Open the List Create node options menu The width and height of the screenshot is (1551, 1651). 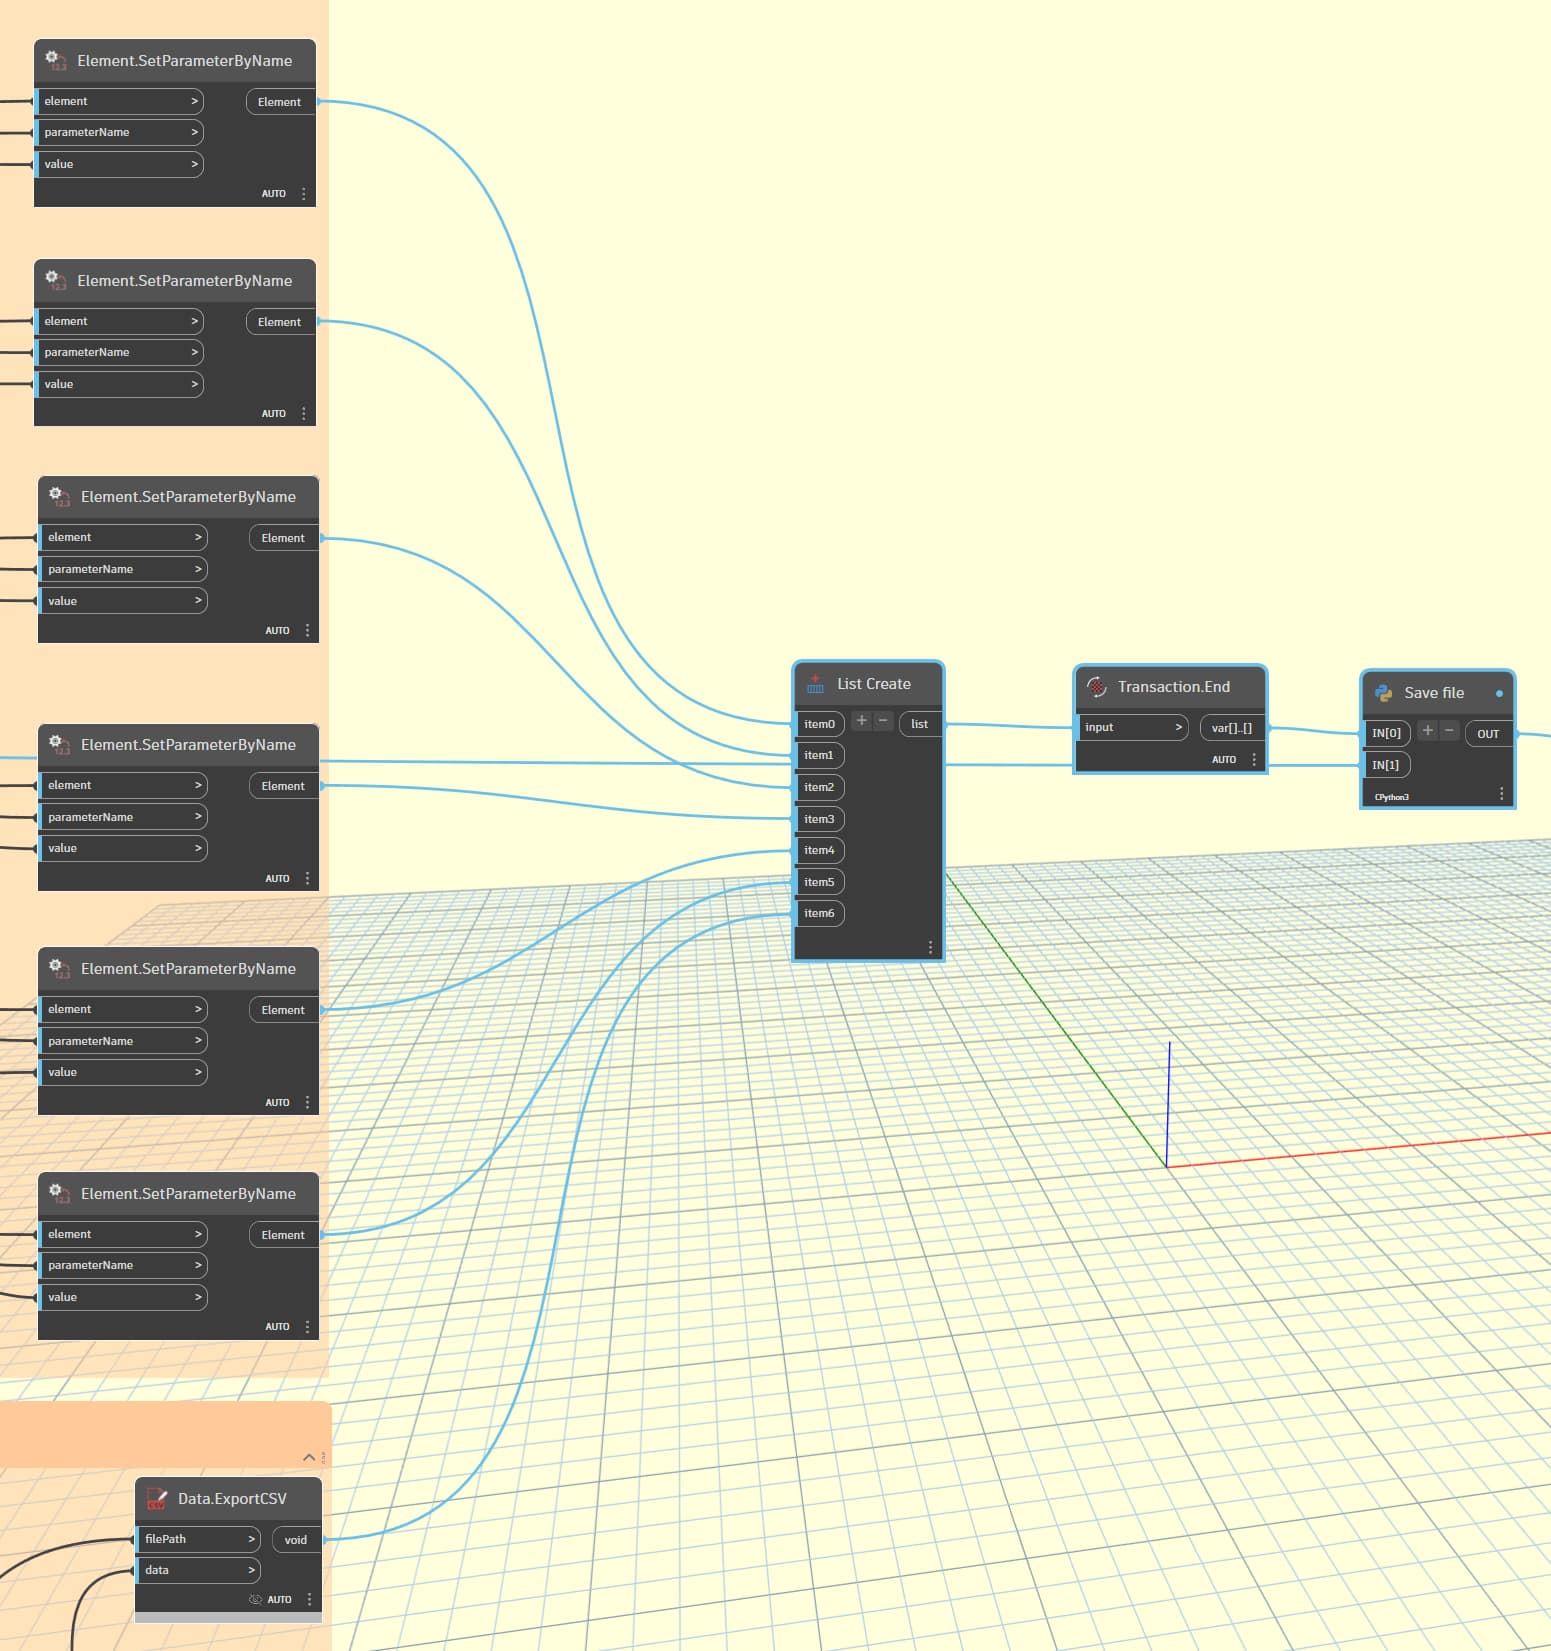click(x=930, y=947)
